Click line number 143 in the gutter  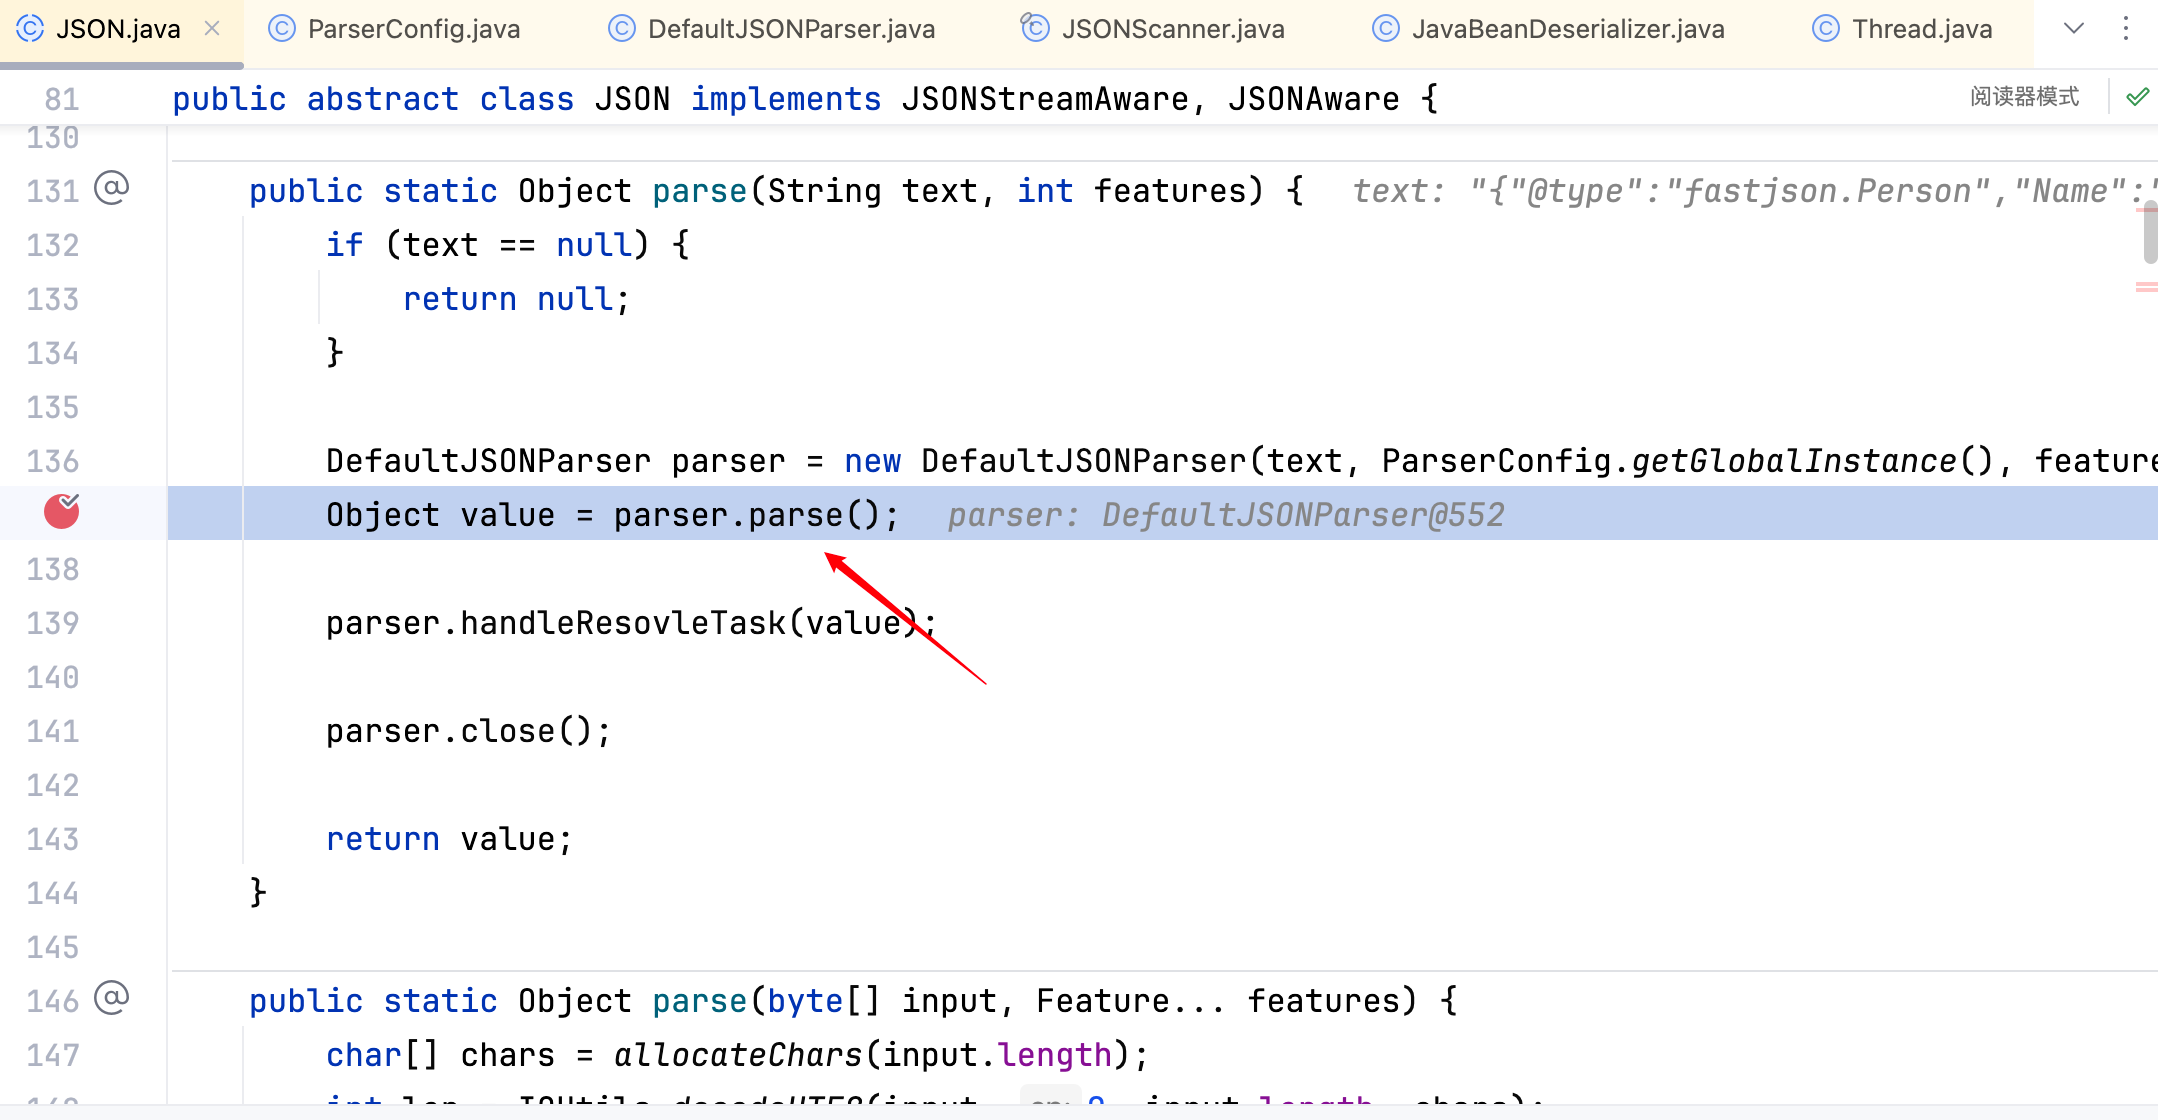(x=53, y=839)
